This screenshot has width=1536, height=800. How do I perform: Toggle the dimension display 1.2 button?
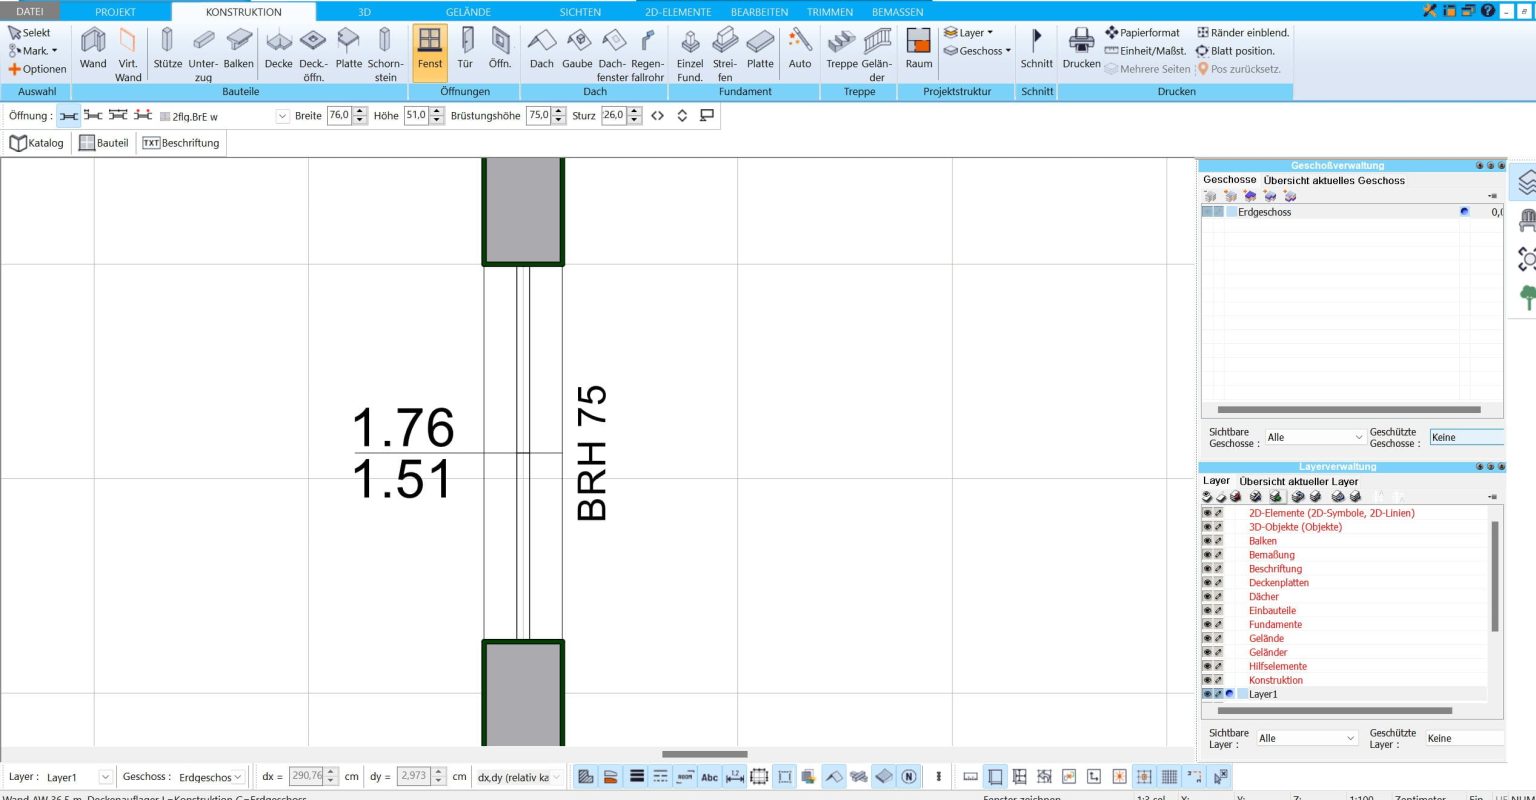click(x=734, y=776)
